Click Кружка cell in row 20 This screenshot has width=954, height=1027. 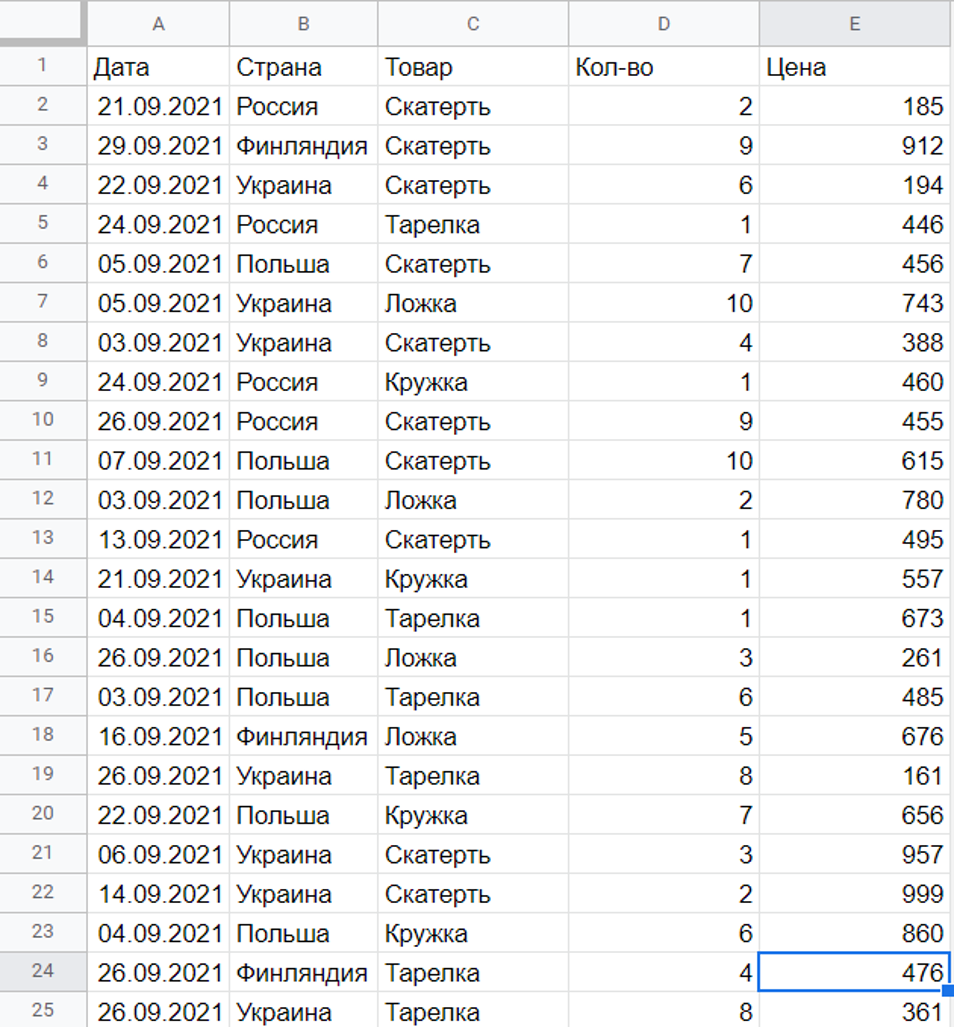473,815
